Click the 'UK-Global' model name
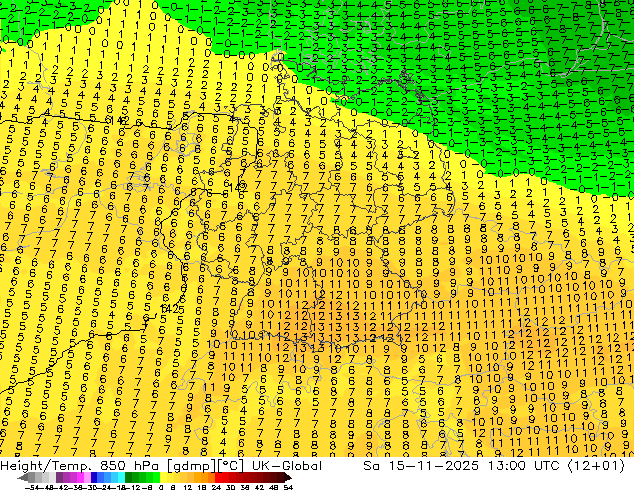 [287, 466]
